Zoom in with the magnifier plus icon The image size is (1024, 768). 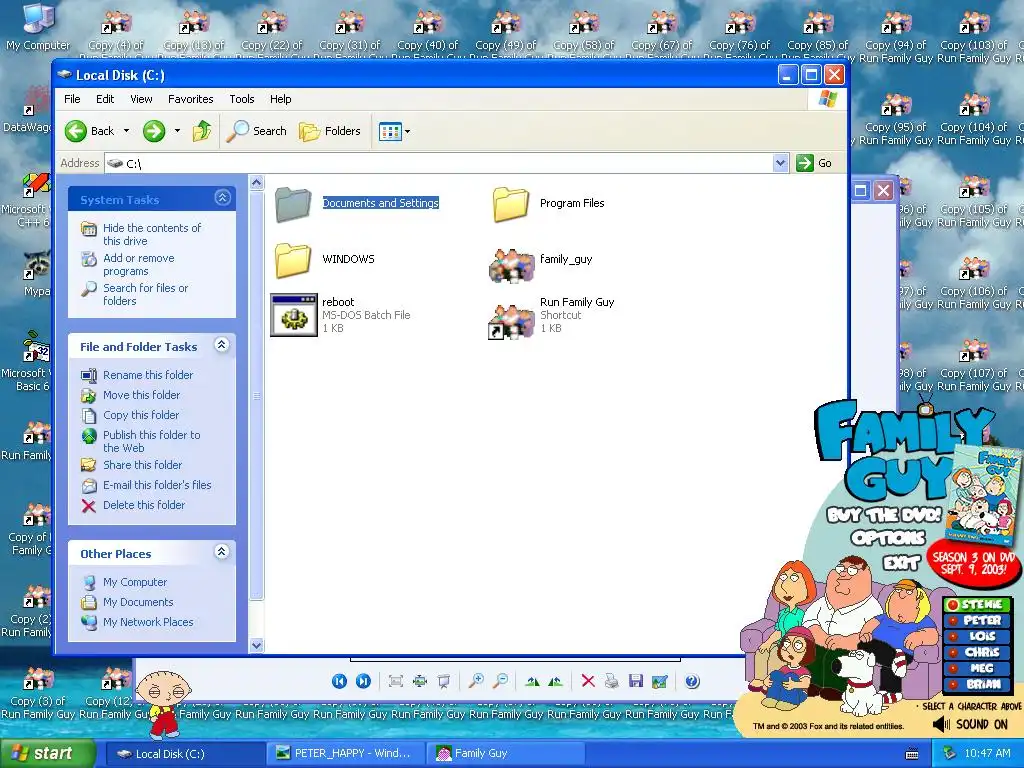pos(476,681)
